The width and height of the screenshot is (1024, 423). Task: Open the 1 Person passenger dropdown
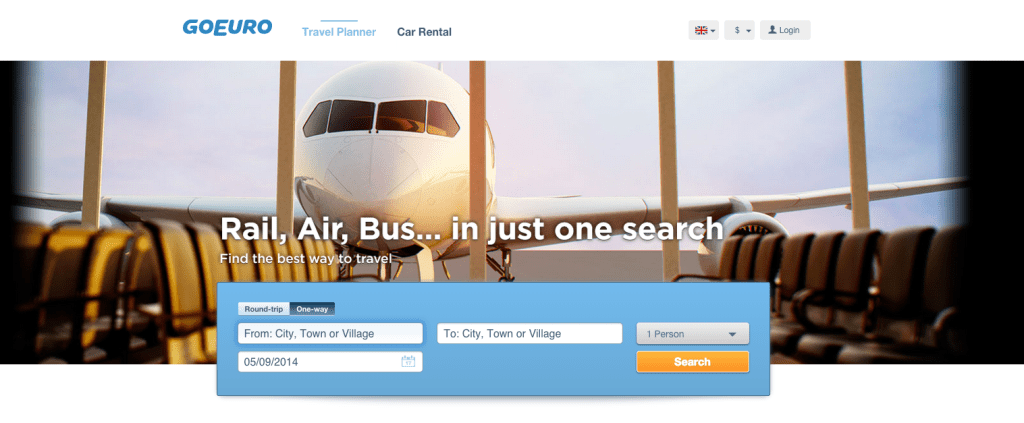(x=693, y=334)
